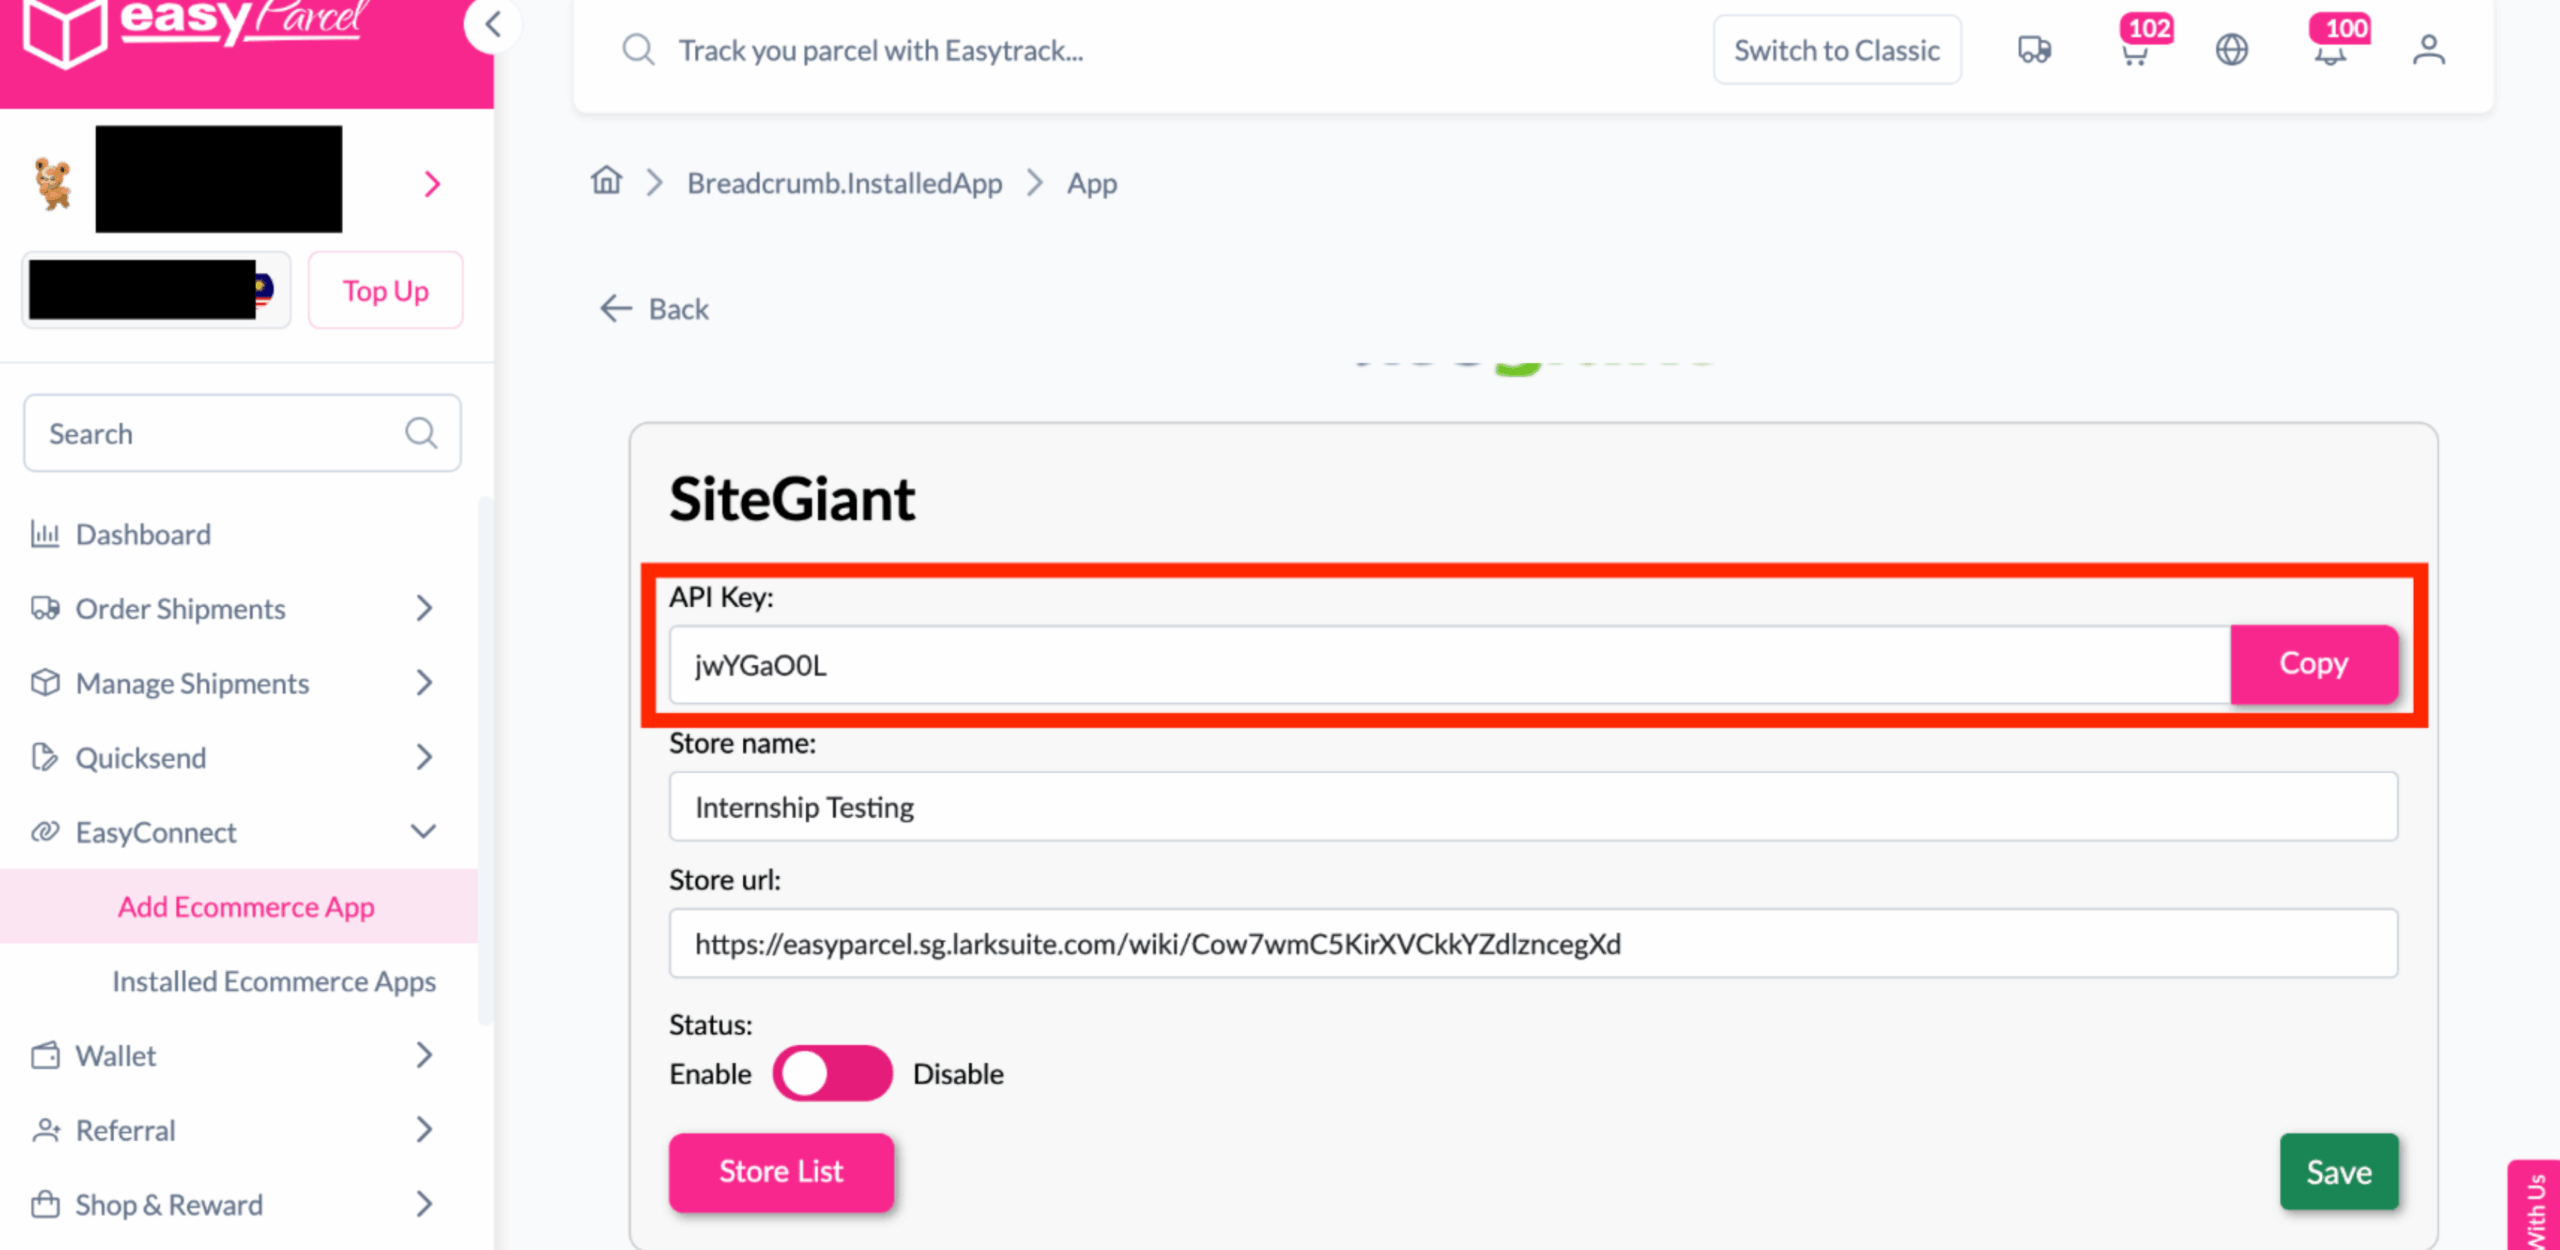
Task: Click the globe language icon
Action: point(2232,50)
